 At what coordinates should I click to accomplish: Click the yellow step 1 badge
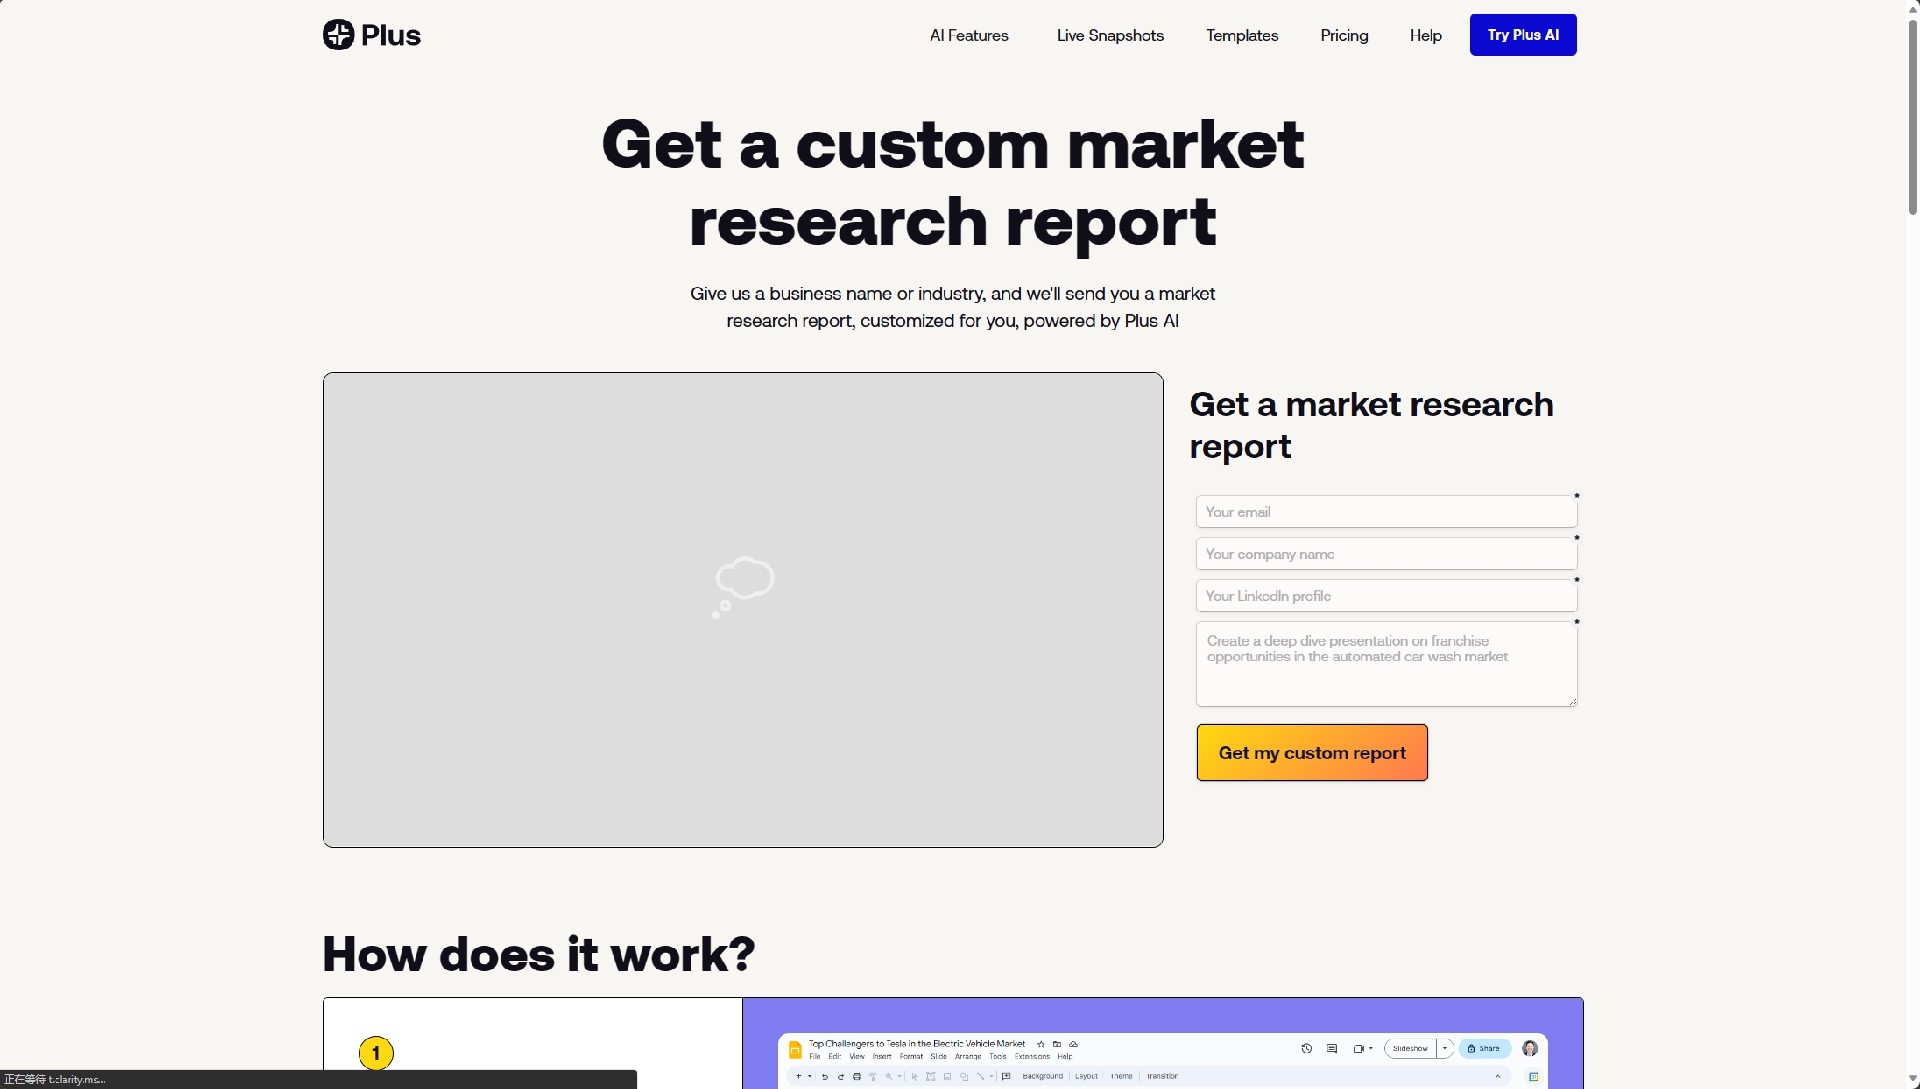click(x=376, y=1053)
